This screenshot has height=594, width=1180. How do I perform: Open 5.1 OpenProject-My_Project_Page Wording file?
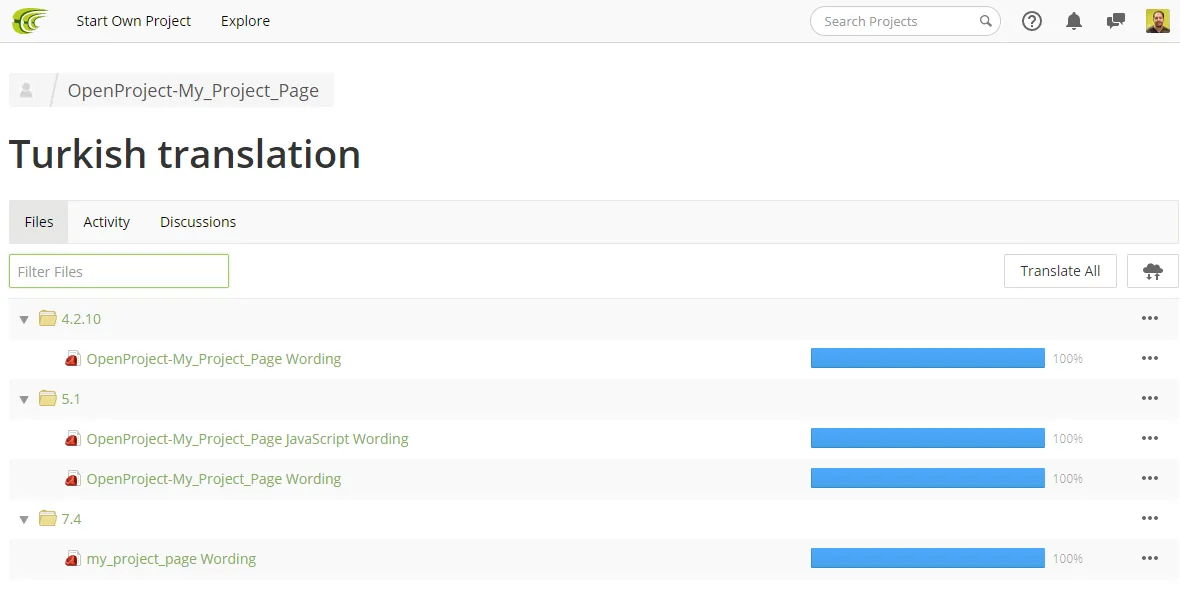coord(214,478)
